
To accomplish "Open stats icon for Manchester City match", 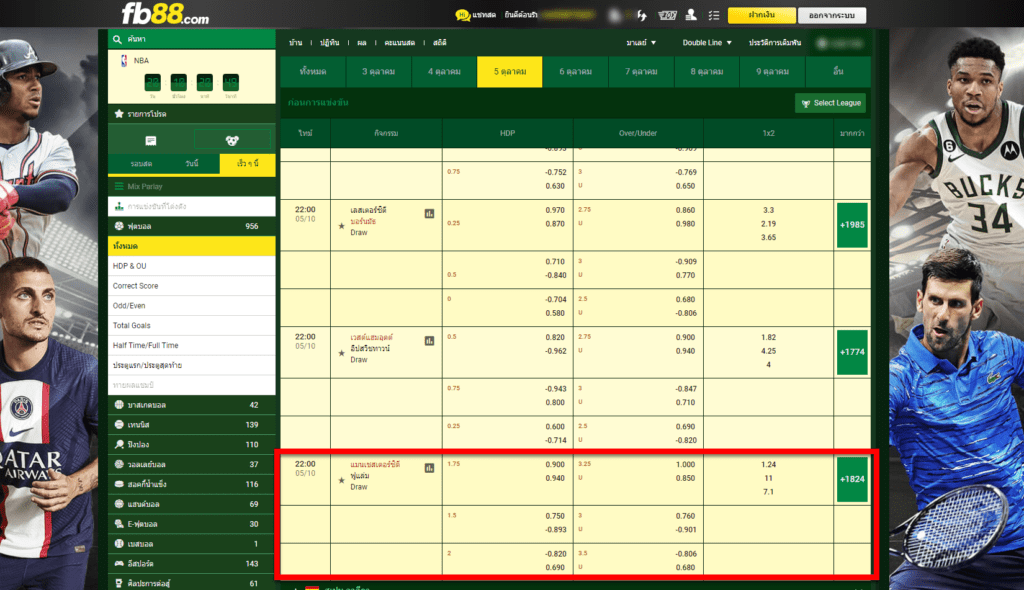I will pyautogui.click(x=429, y=468).
